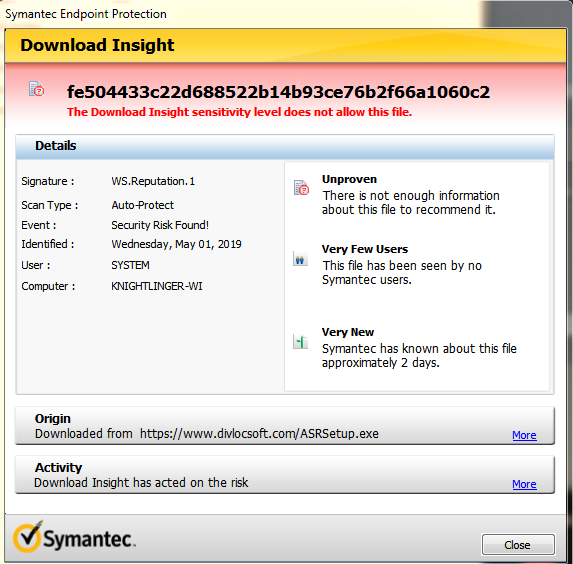Screen dimensions: 573x564
Task: Click the Very New heading text
Action: click(x=348, y=332)
